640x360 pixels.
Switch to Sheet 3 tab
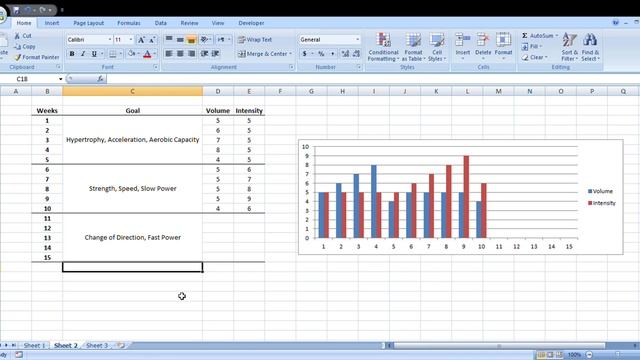pyautogui.click(x=97, y=345)
